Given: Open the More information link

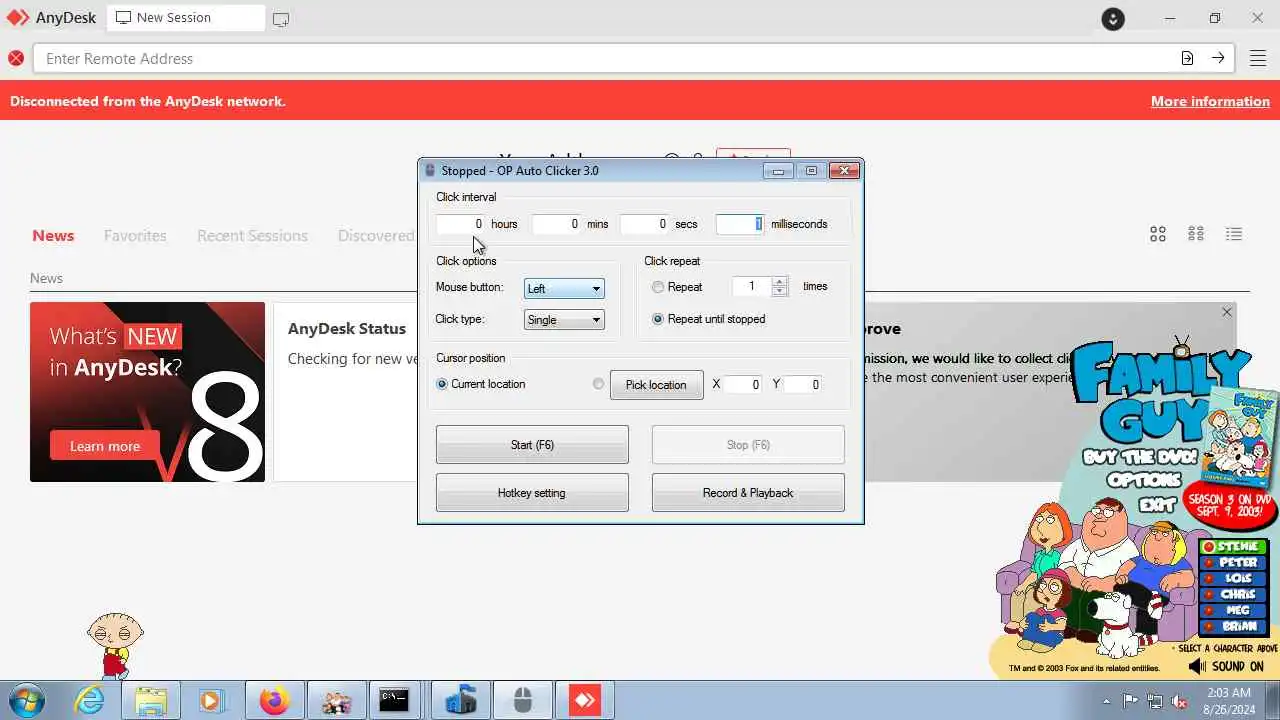Looking at the screenshot, I should pyautogui.click(x=1210, y=101).
